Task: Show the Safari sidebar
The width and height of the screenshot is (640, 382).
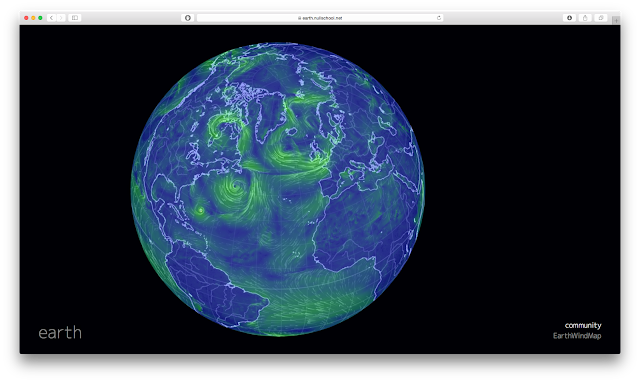Action: point(75,18)
